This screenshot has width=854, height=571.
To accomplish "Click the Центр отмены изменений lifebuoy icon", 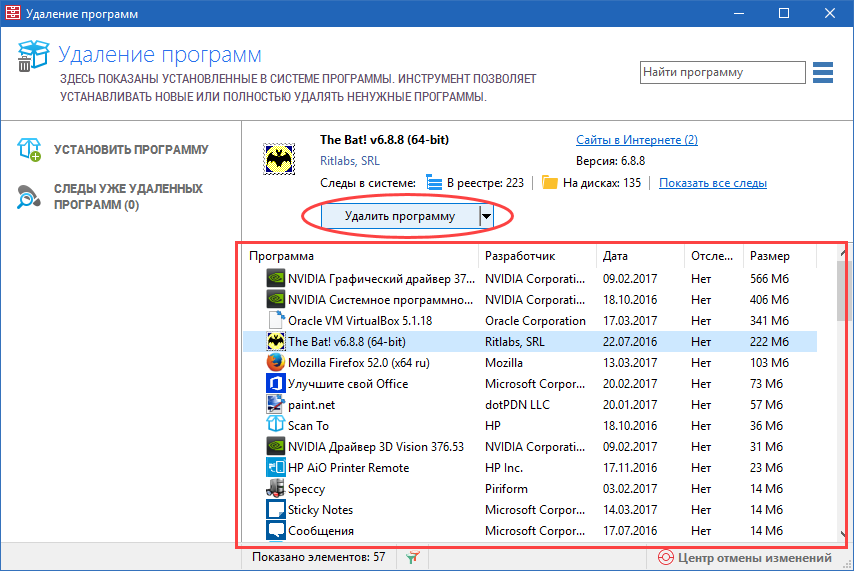I will pos(666,558).
